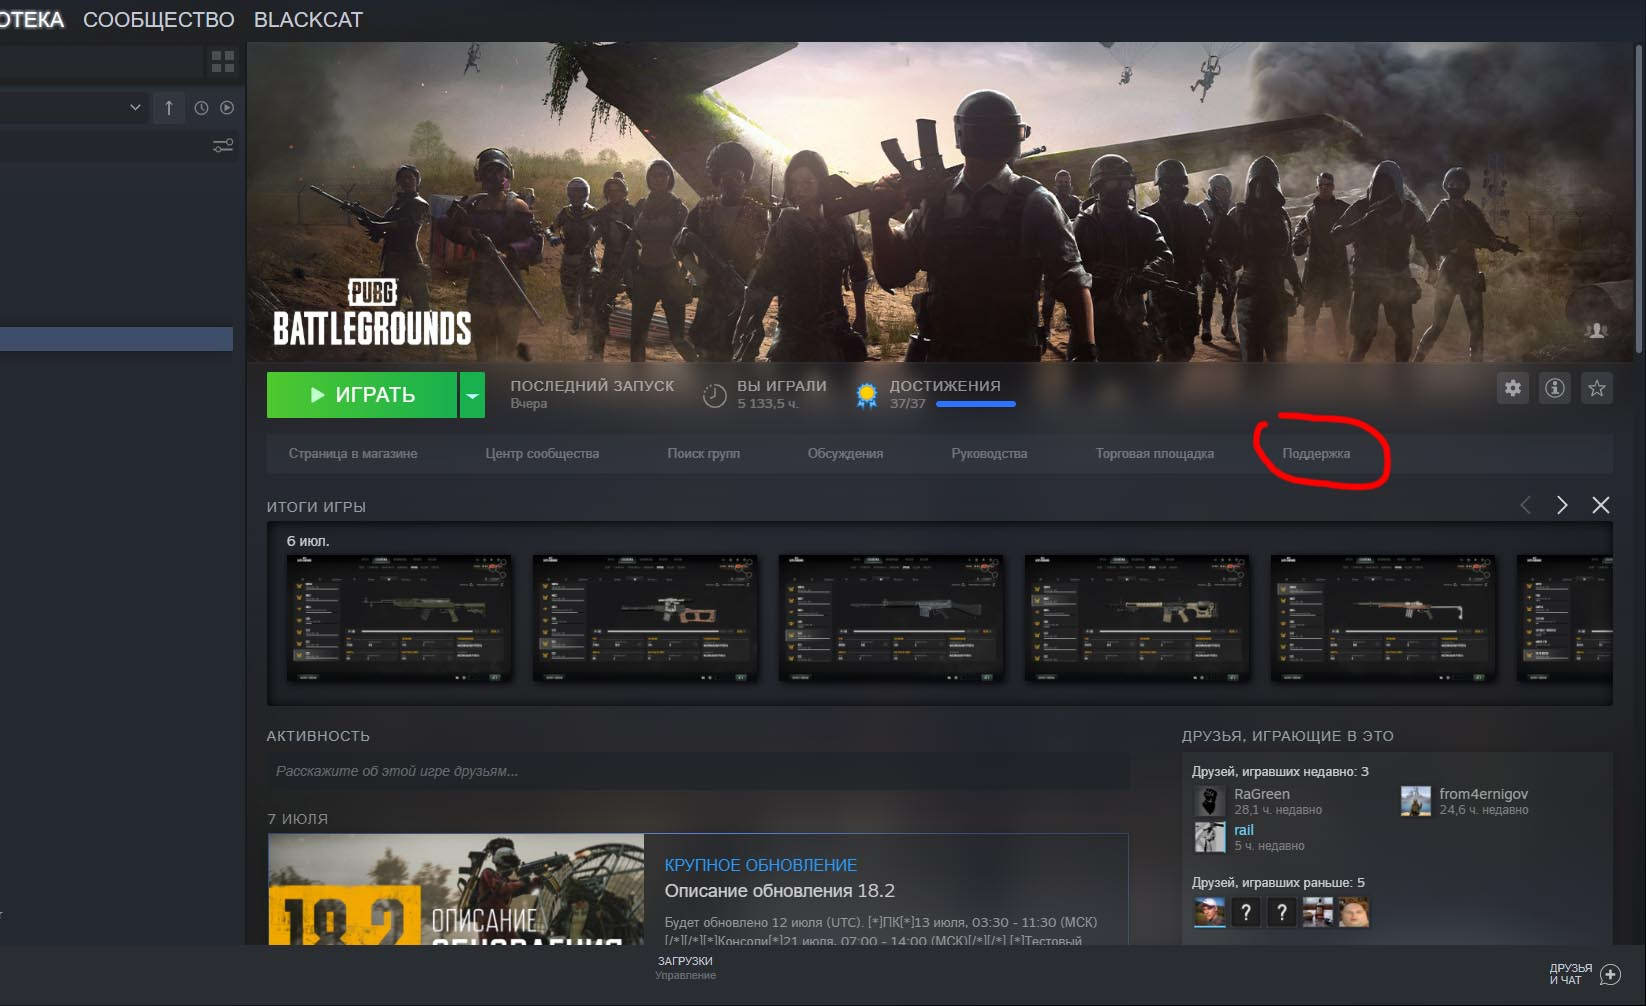
Task: Click the activity post input field
Action: pyautogui.click(x=698, y=771)
